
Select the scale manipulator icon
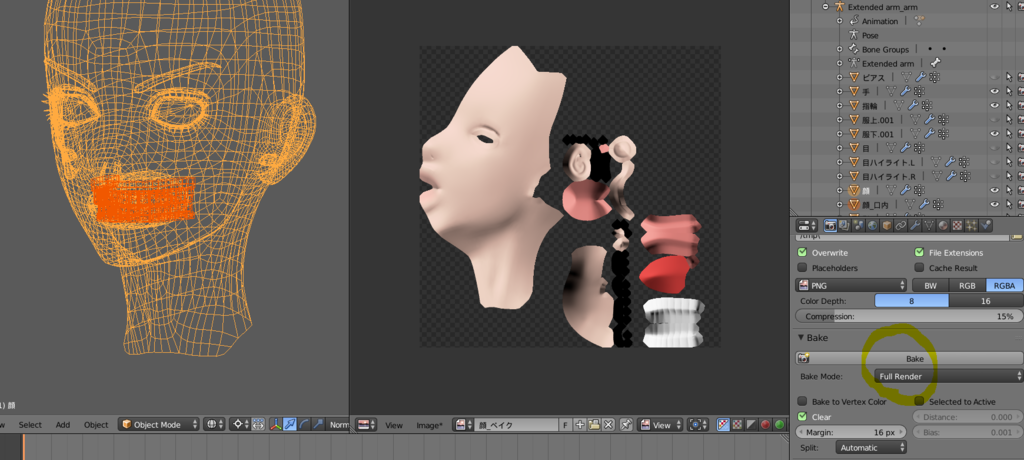(317, 425)
